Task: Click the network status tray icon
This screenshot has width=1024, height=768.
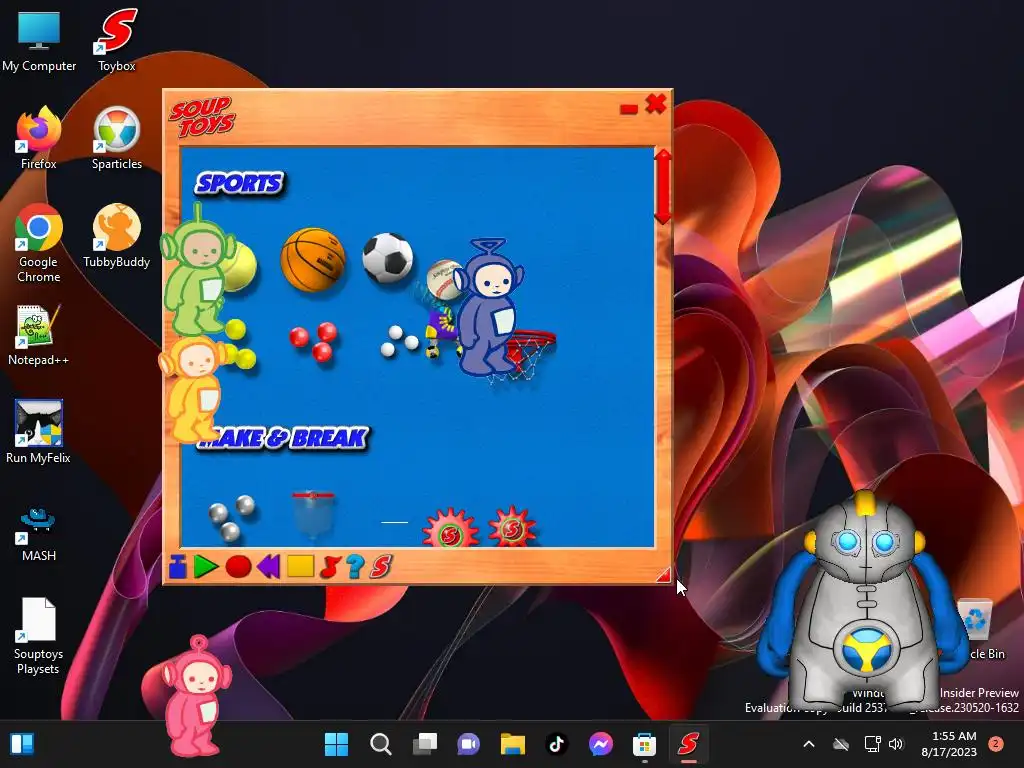Action: coord(872,744)
